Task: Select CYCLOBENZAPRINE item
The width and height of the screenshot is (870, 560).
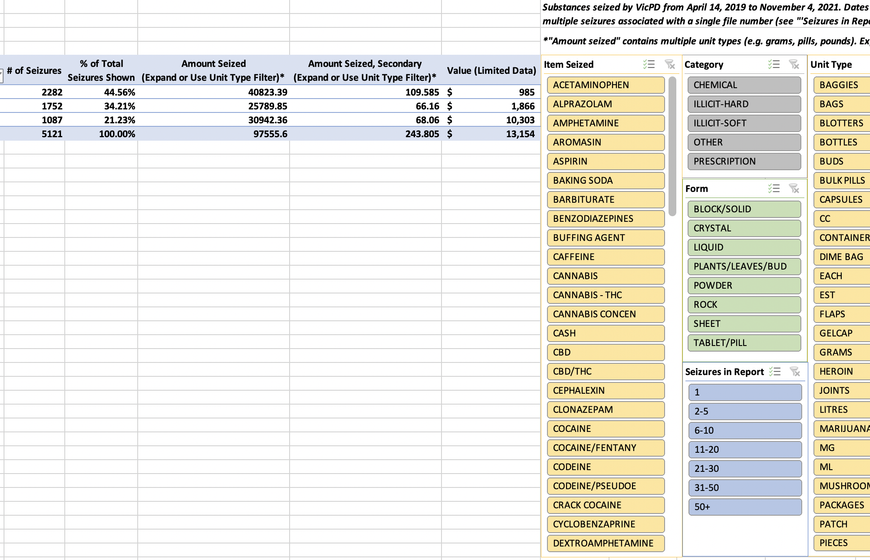Action: [605, 524]
